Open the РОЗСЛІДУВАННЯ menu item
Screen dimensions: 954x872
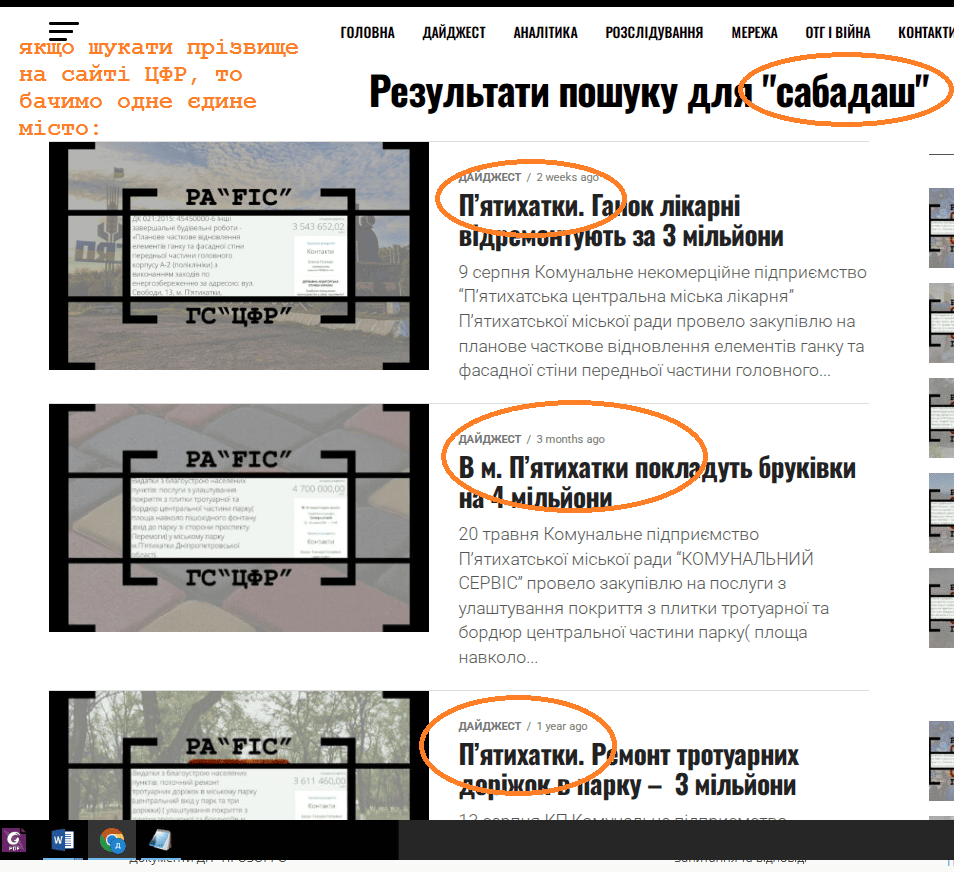point(653,33)
